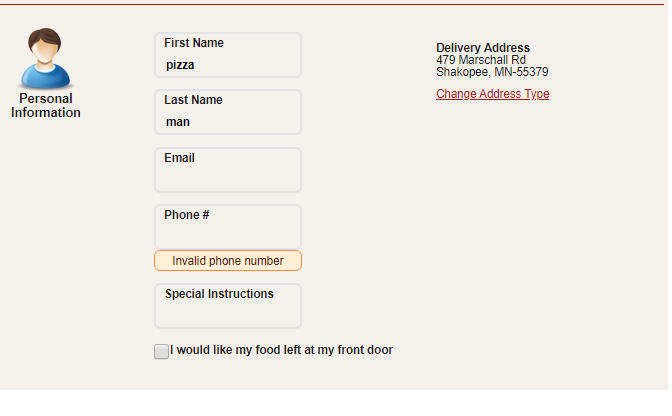Click the Delivery Address heading
The height and width of the screenshot is (416, 672).
(483, 48)
